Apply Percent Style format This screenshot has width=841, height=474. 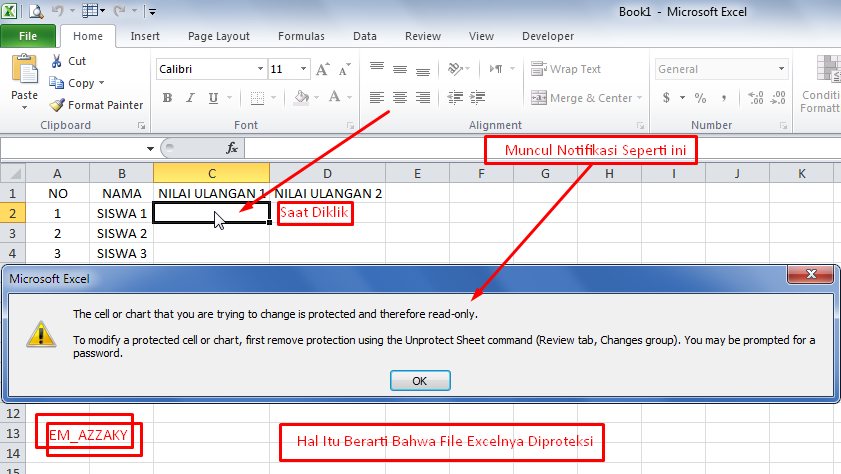[700, 98]
